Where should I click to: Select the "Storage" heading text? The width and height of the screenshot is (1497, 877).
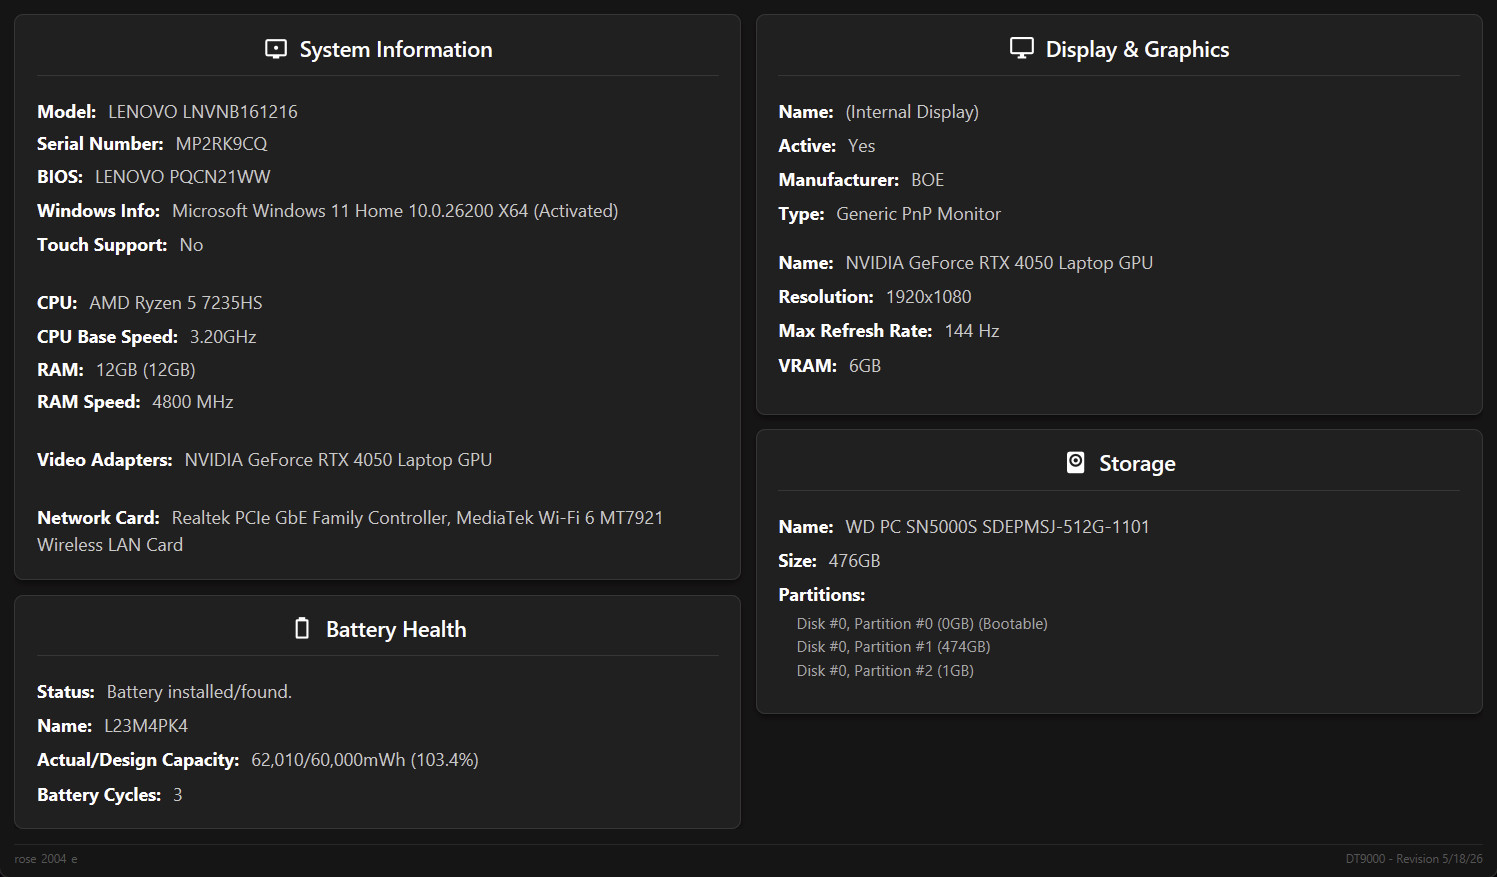coord(1138,464)
